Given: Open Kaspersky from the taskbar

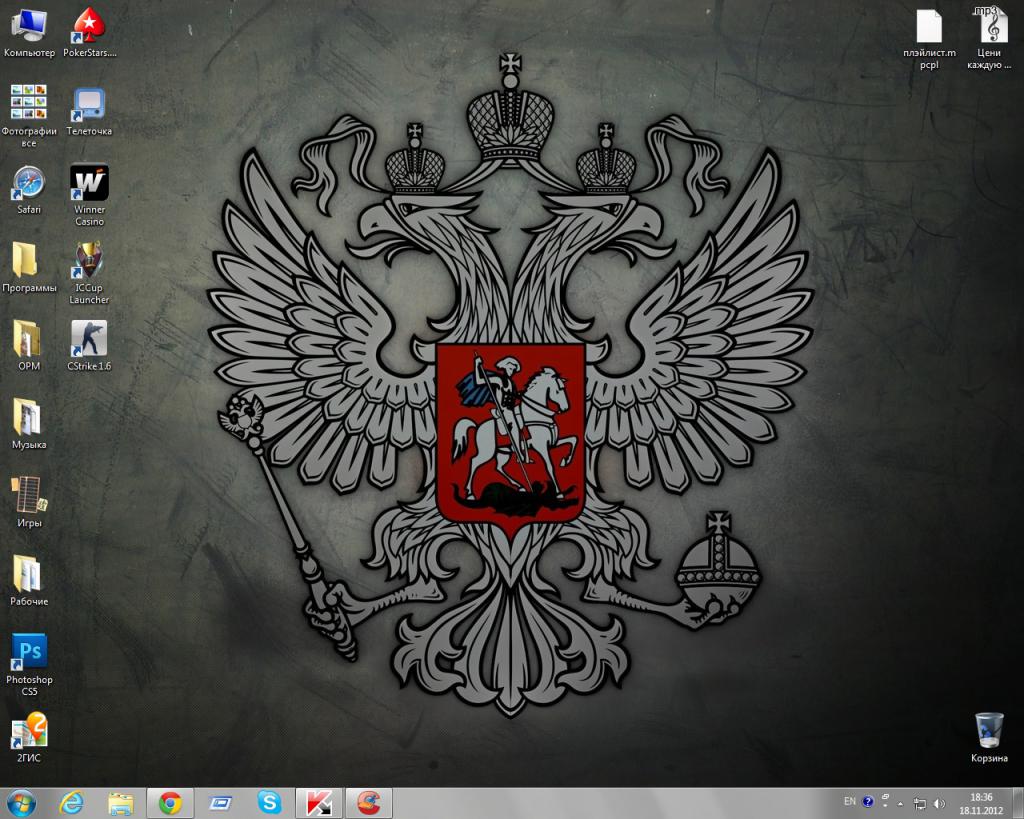Looking at the screenshot, I should coord(320,802).
